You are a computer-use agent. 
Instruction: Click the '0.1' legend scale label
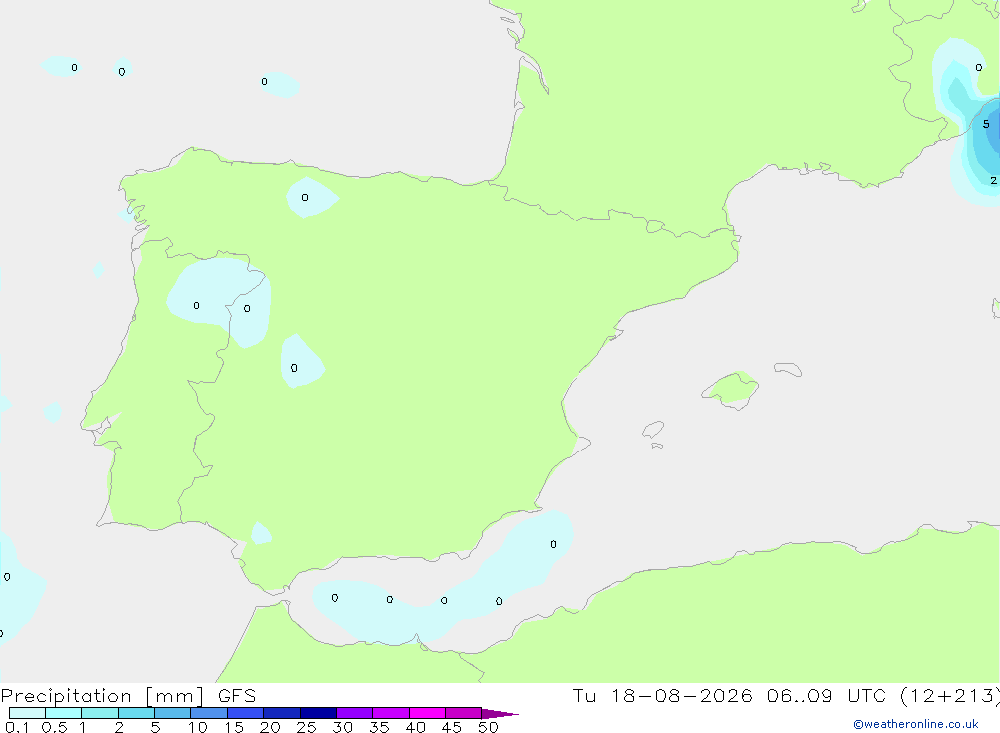coord(17,727)
